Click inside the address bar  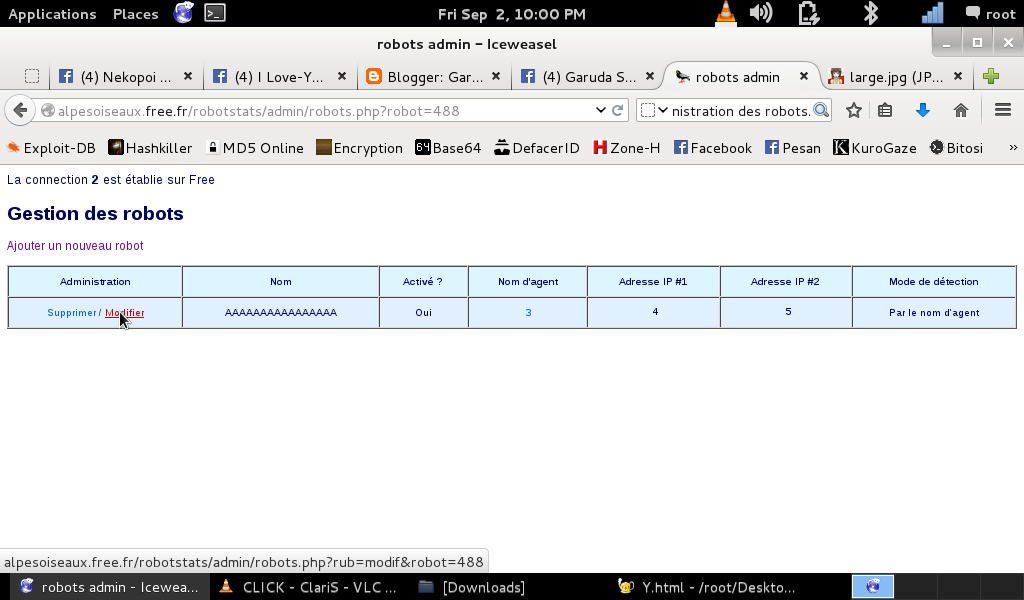coord(300,110)
